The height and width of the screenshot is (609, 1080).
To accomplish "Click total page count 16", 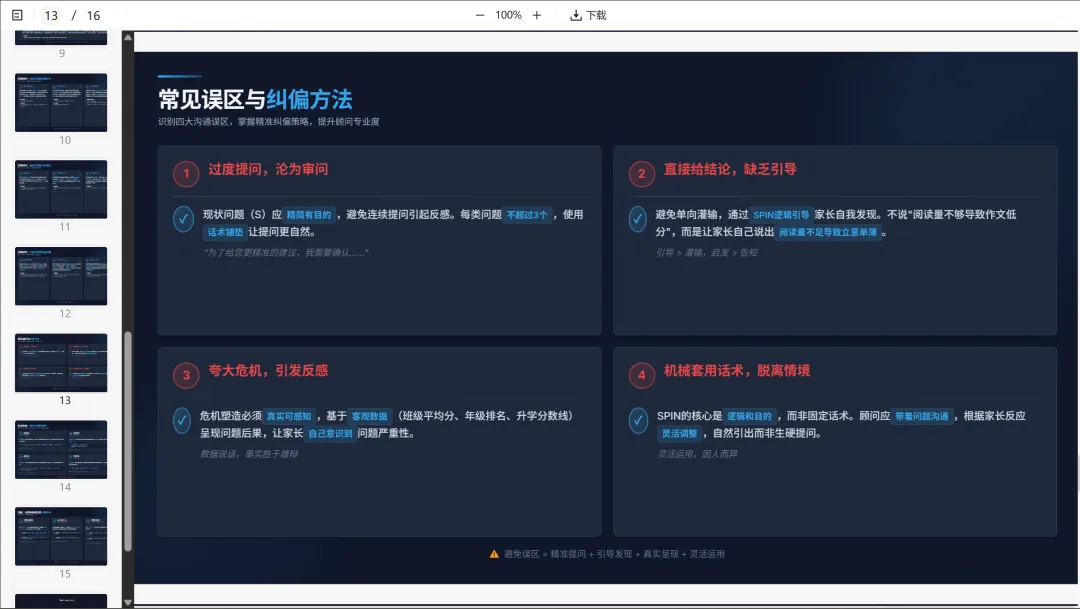I will pyautogui.click(x=94, y=15).
